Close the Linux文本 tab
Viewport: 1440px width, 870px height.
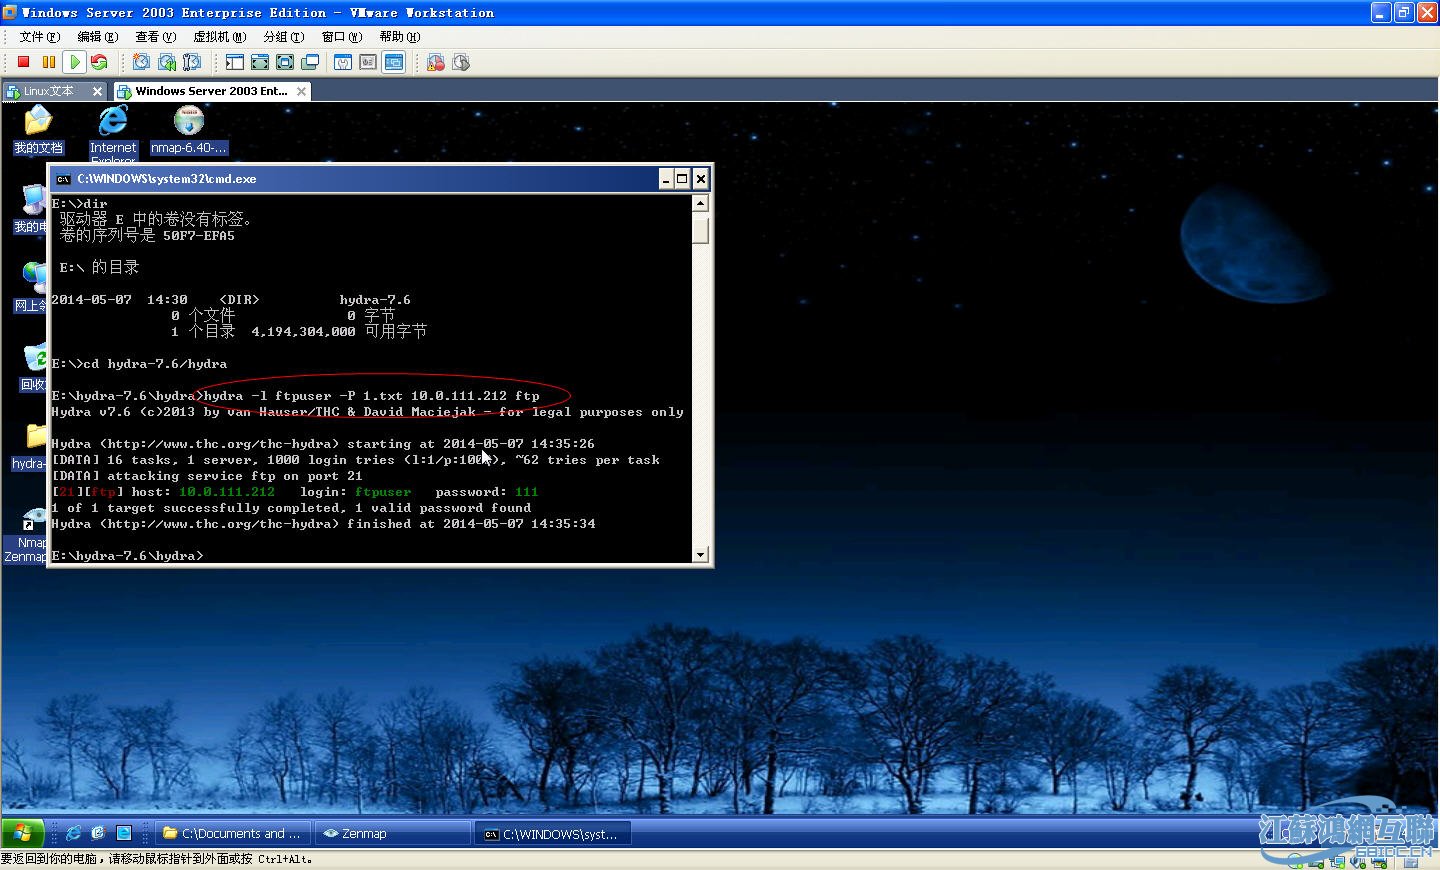[x=97, y=91]
